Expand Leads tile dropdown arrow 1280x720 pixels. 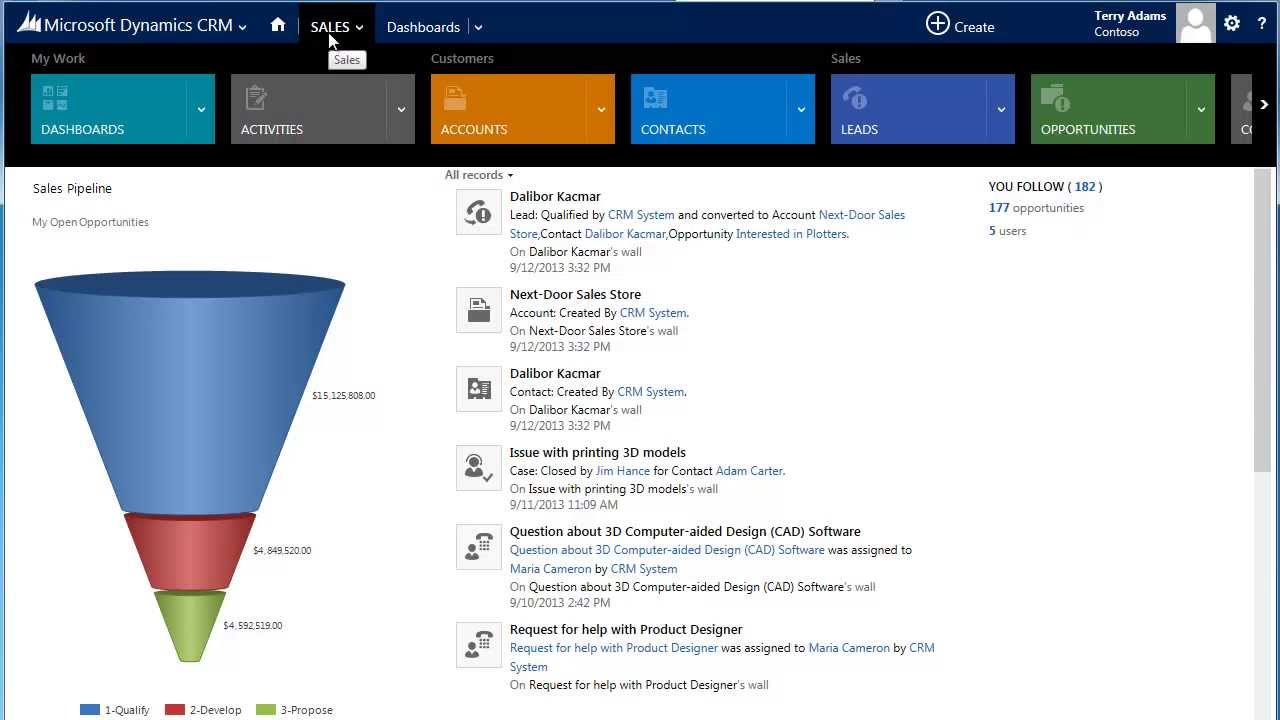1001,109
